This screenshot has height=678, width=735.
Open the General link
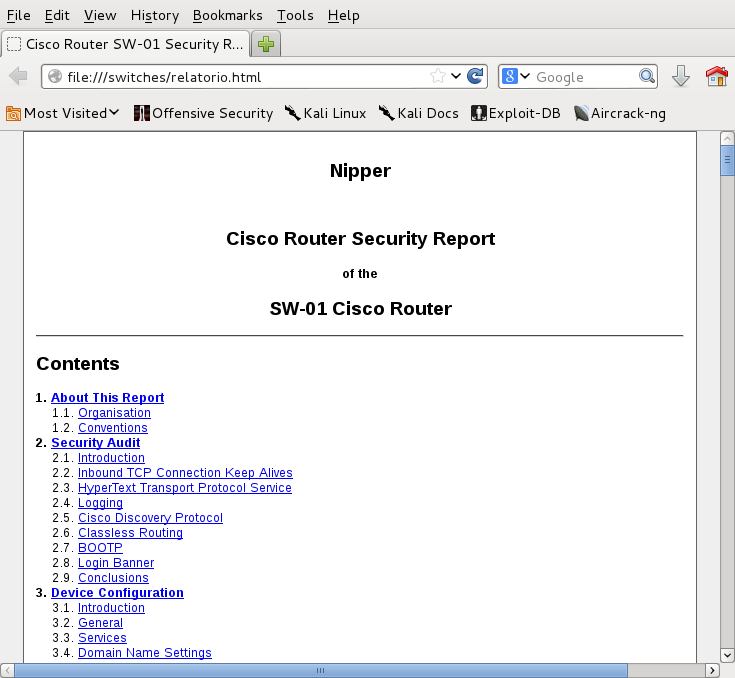100,623
